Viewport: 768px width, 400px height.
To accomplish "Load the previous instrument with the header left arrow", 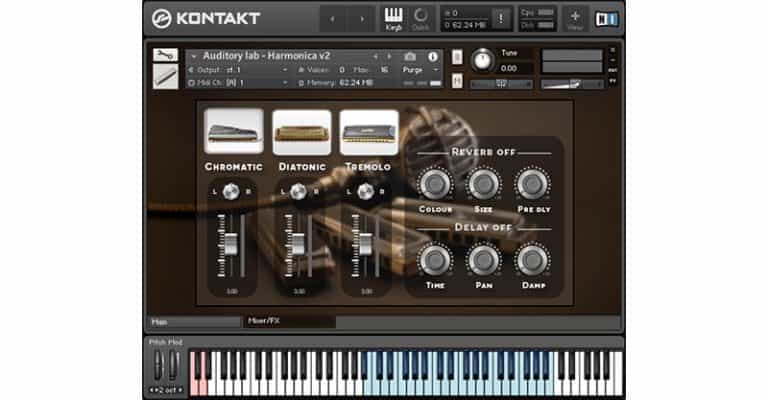I will click(375, 57).
